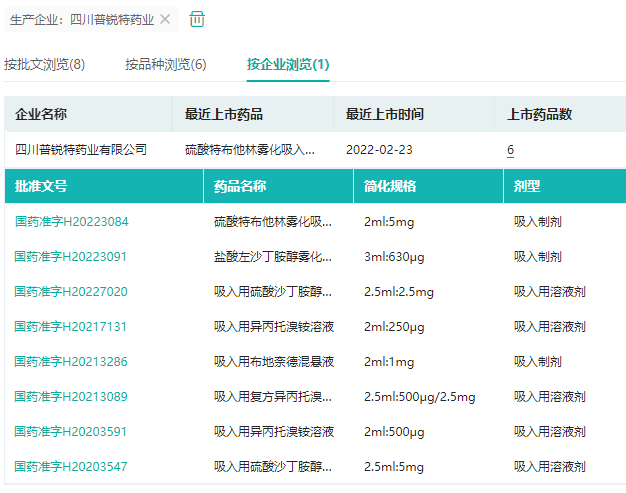Viewport: 626px width, 493px height.
Task: Select the 按企业浏览(1) tab
Action: point(288,64)
